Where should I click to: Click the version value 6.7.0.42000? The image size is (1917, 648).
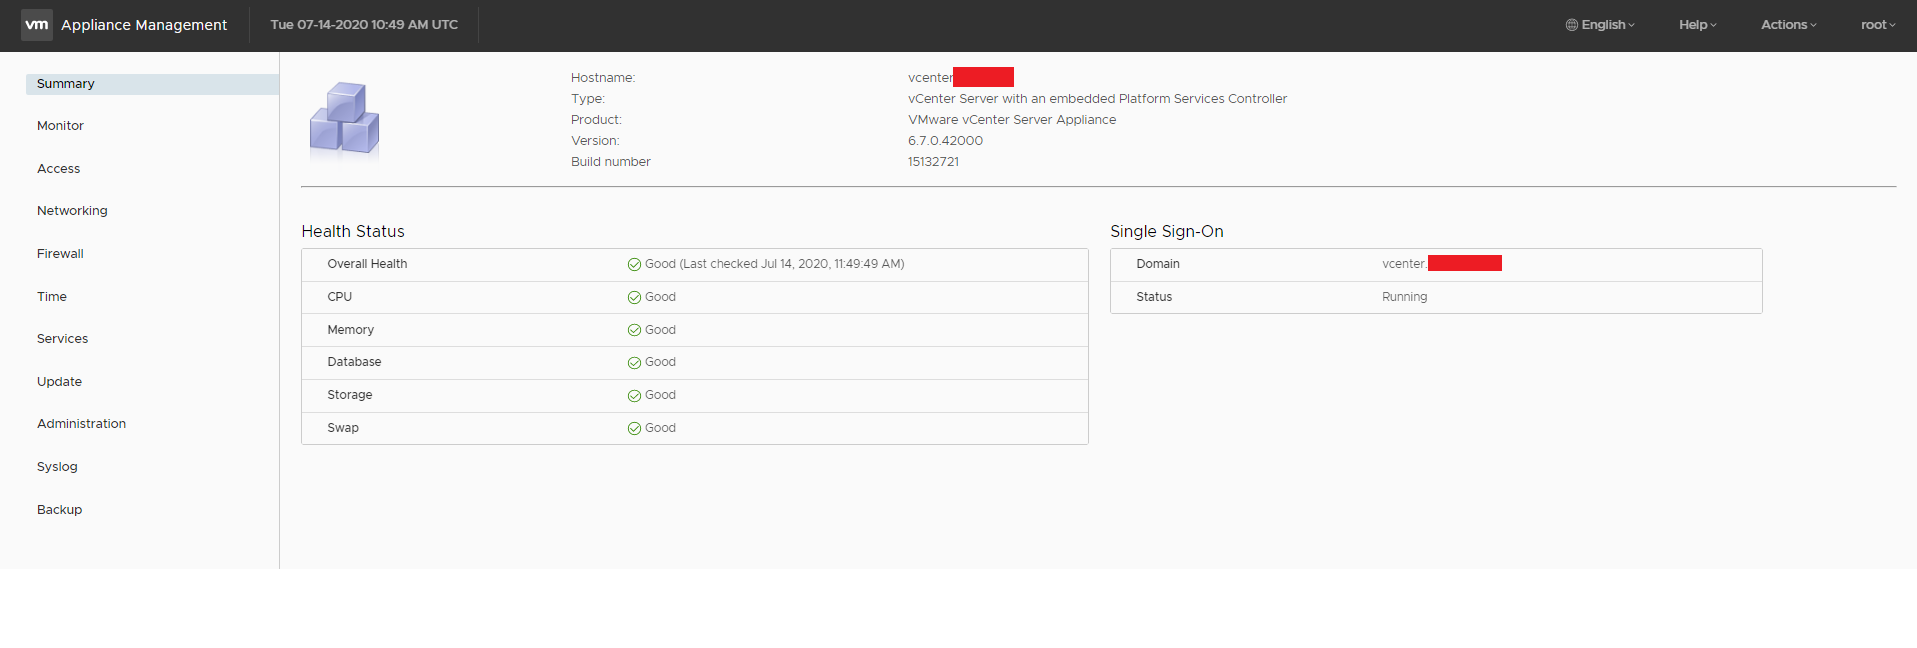click(x=945, y=141)
